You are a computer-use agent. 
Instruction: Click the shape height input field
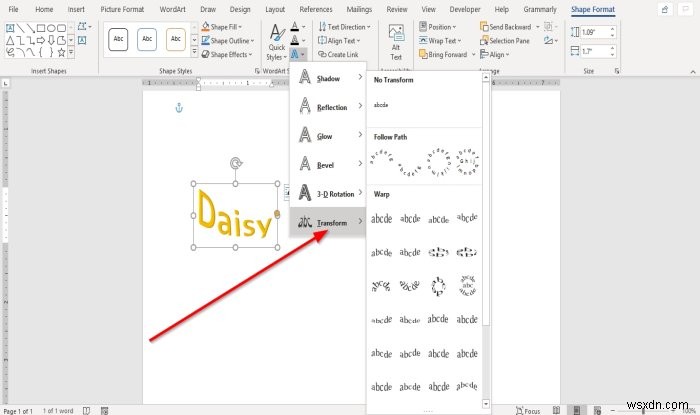coord(595,32)
